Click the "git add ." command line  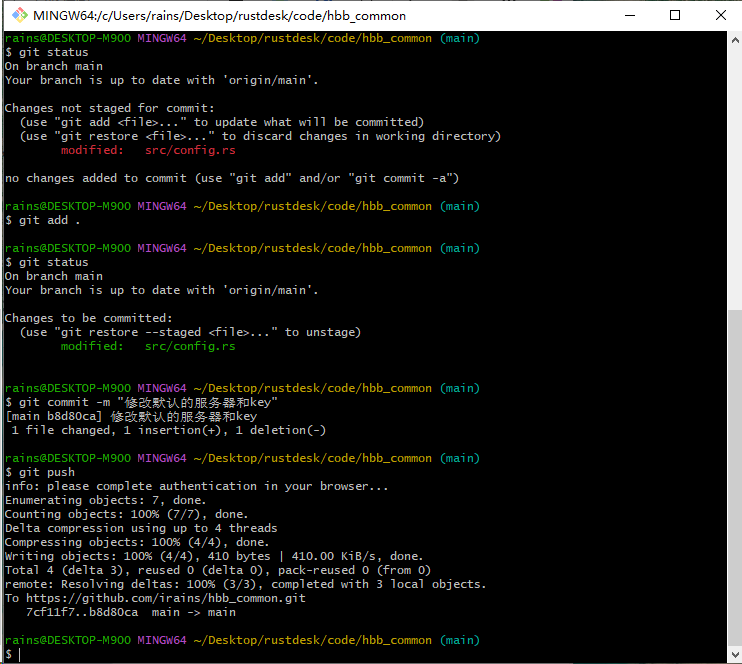tap(44, 220)
